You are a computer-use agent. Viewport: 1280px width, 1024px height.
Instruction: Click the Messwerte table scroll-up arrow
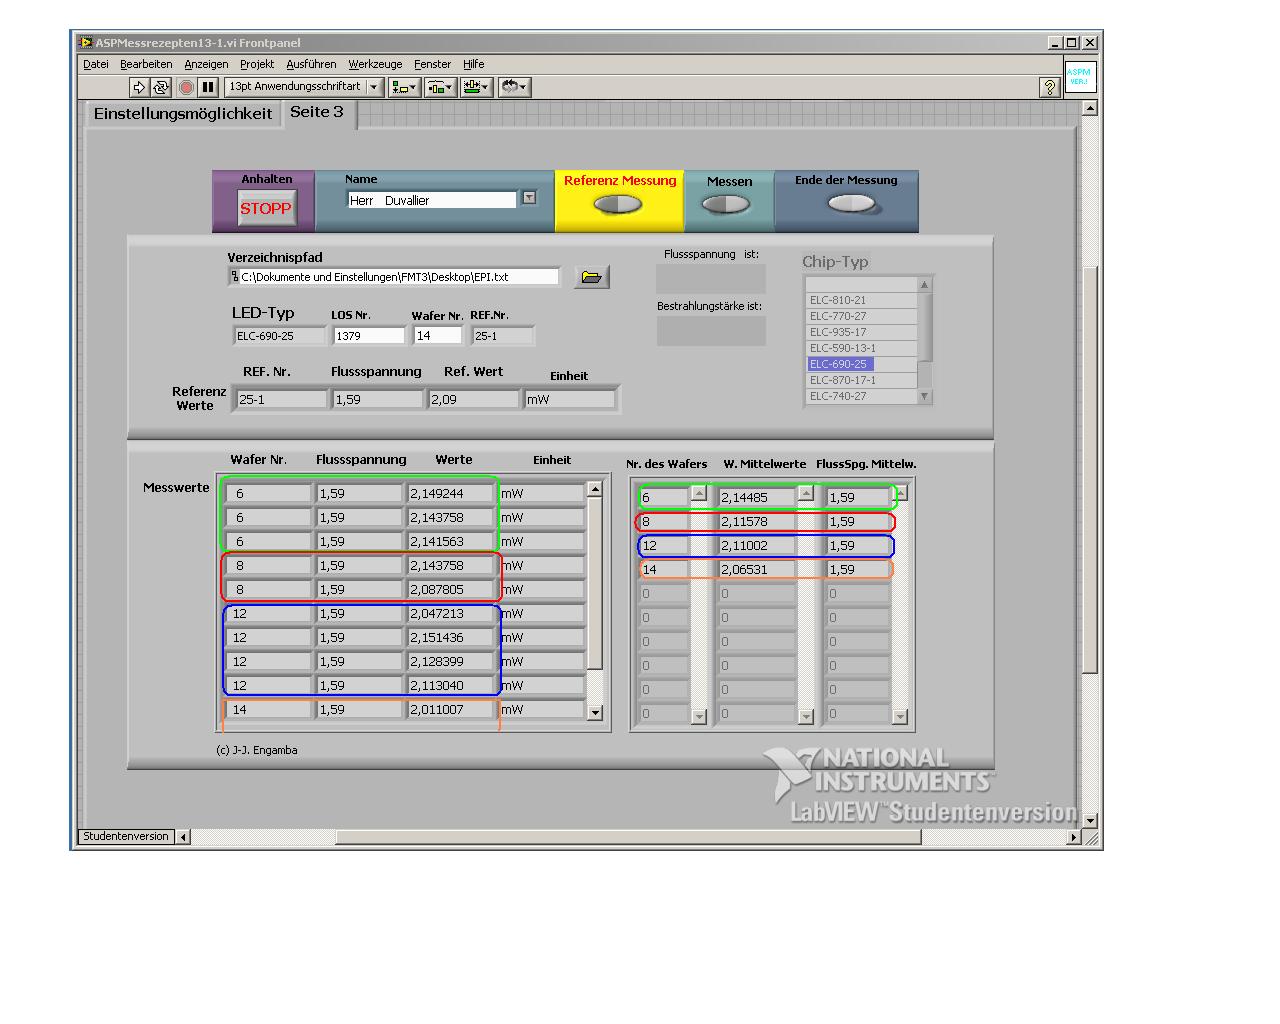coord(595,490)
